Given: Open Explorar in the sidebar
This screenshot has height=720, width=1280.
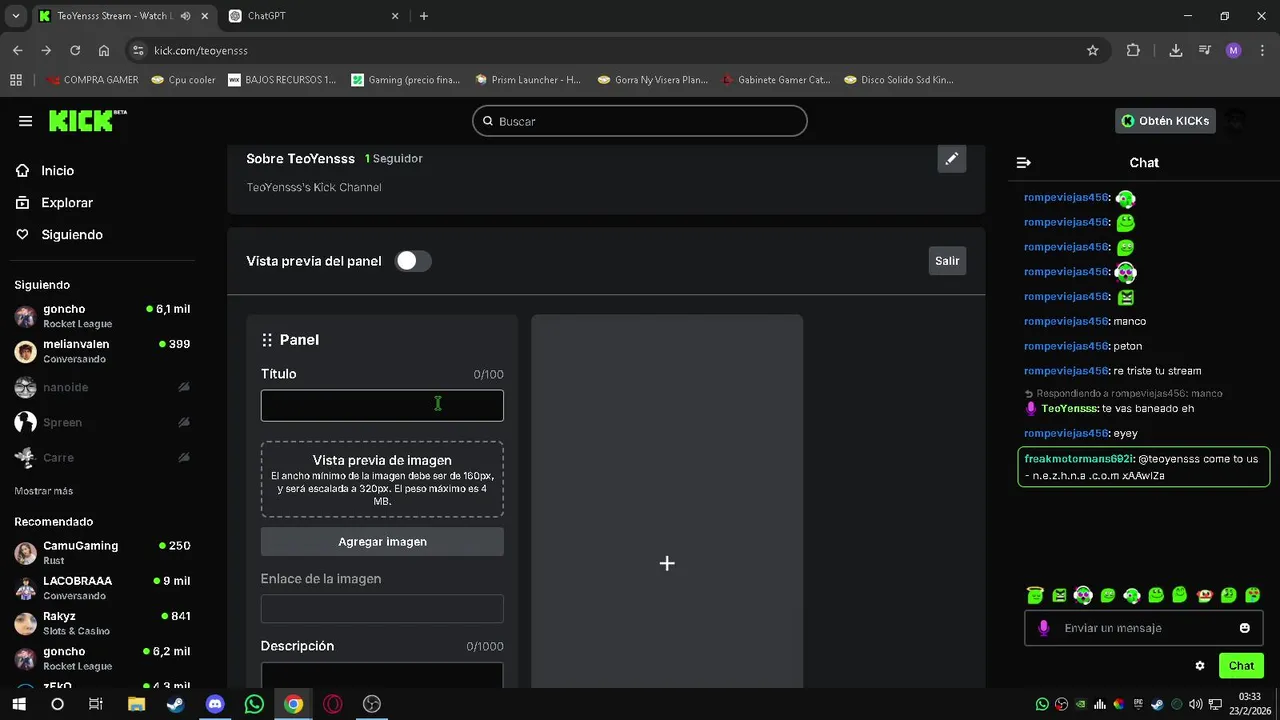Looking at the screenshot, I should point(55,203).
